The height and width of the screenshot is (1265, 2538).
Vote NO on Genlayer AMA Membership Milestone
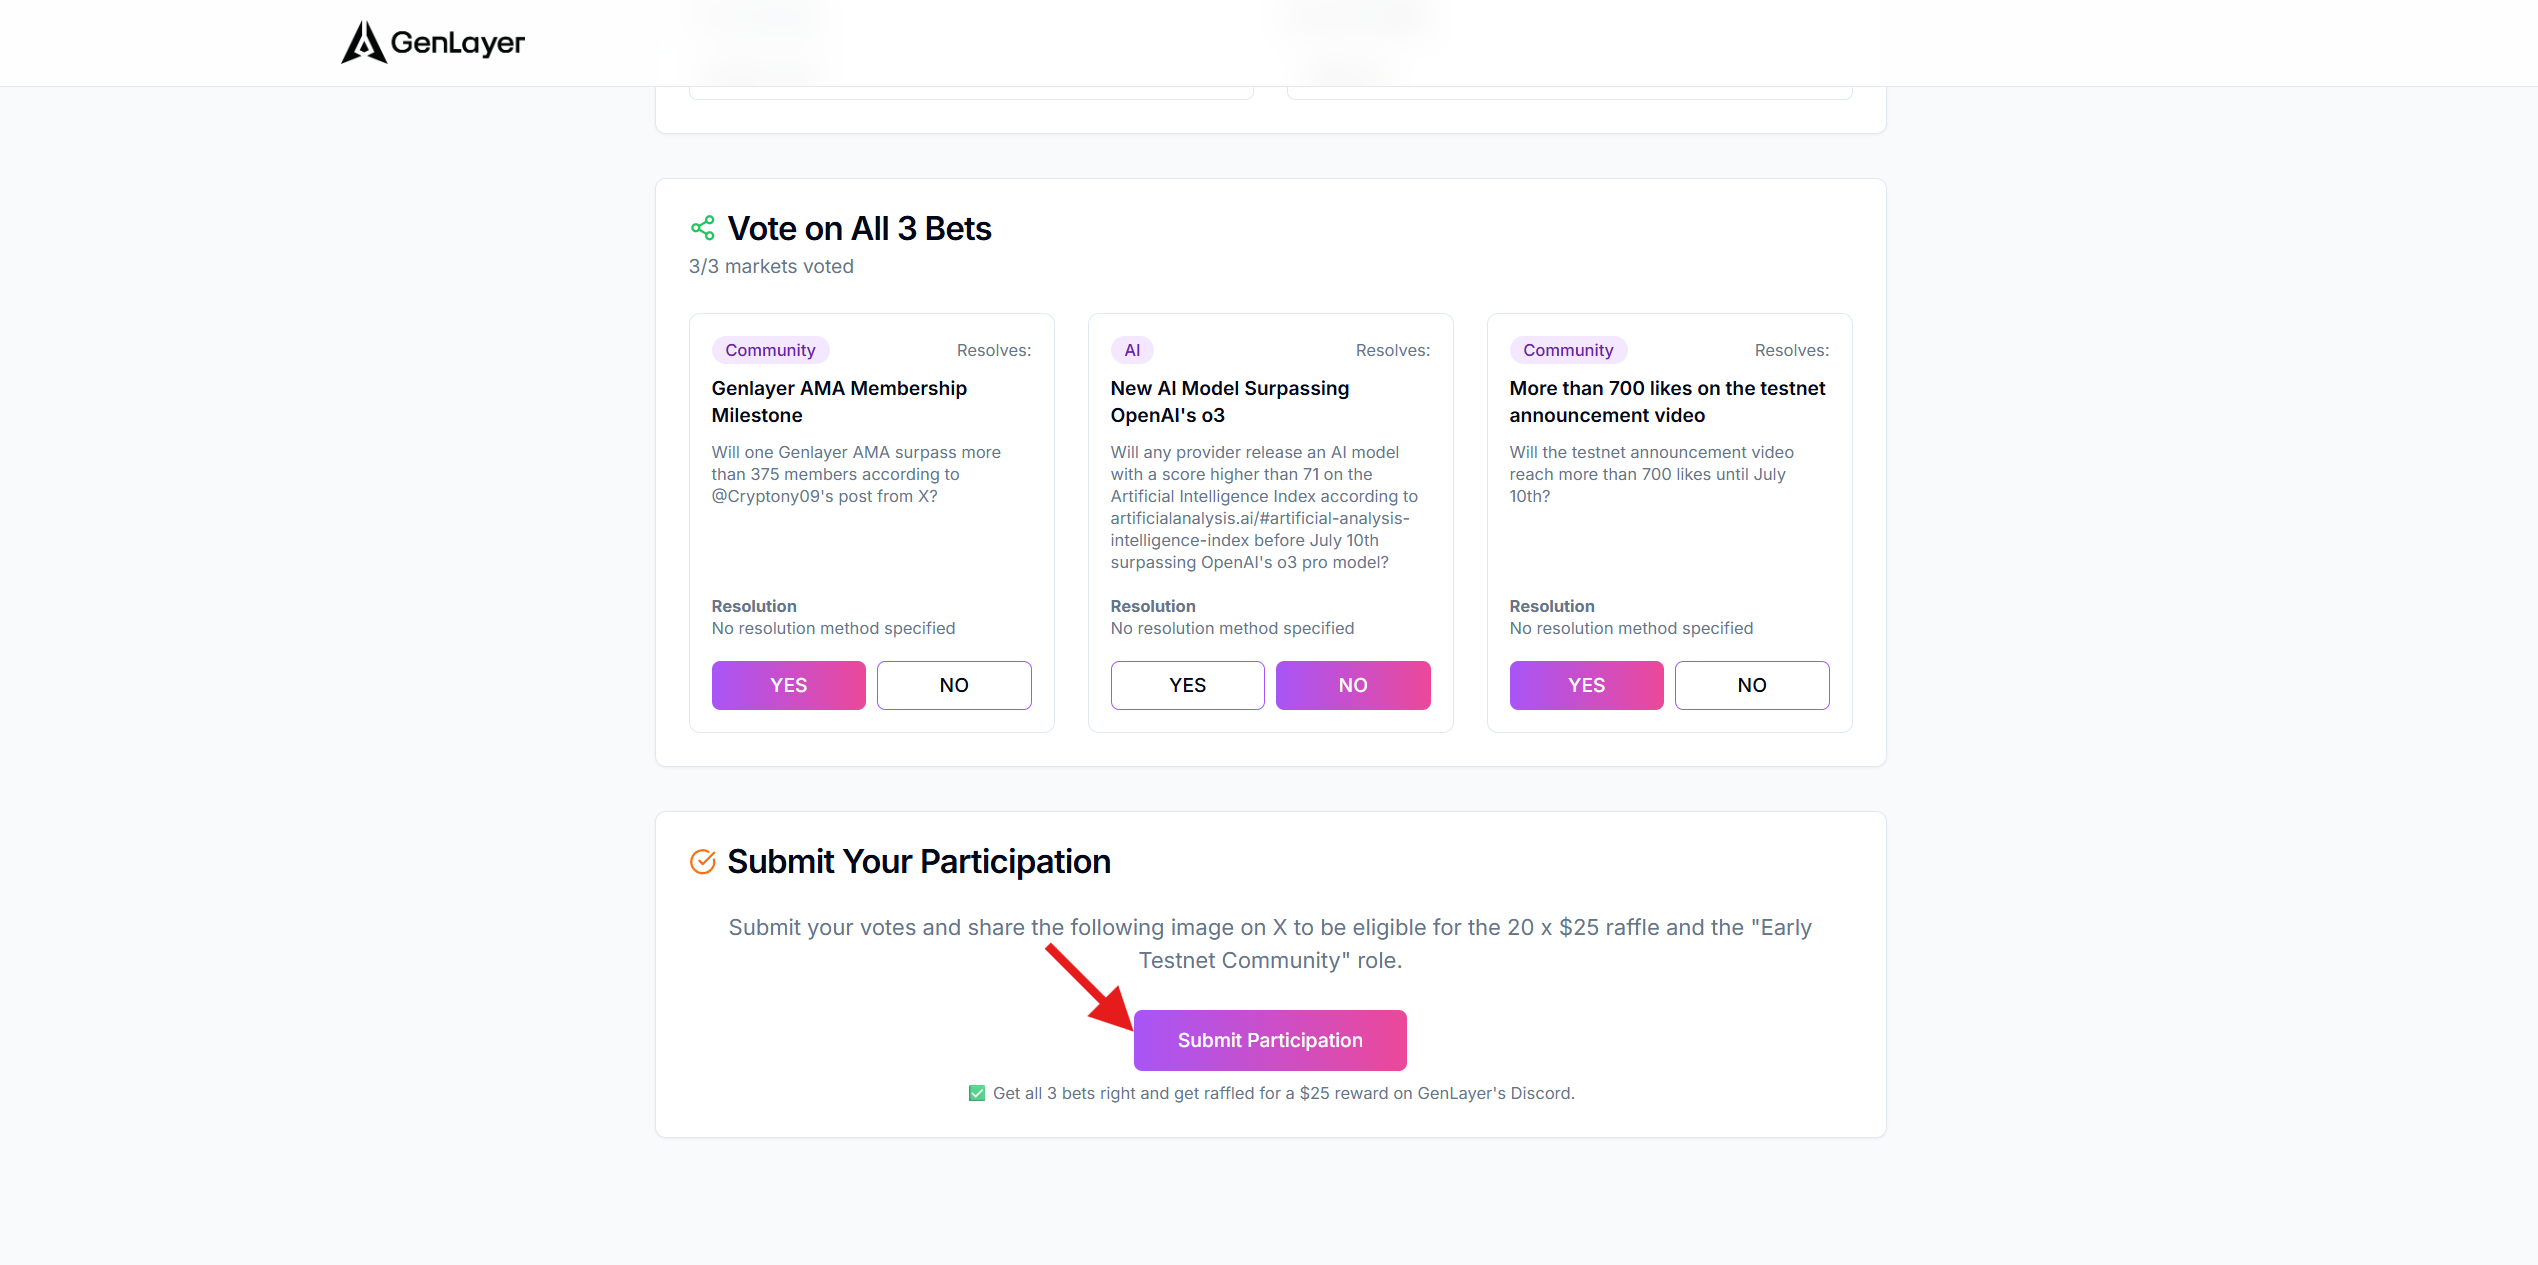tap(954, 685)
